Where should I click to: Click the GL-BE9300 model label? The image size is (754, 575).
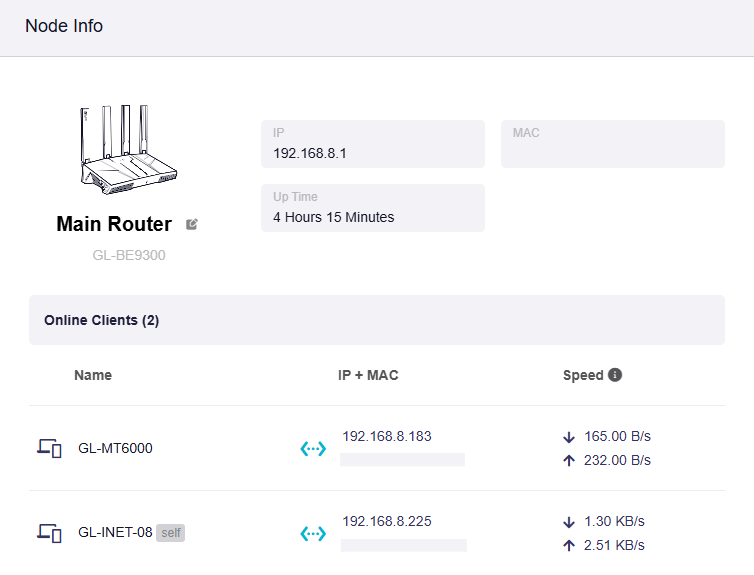(x=129, y=255)
